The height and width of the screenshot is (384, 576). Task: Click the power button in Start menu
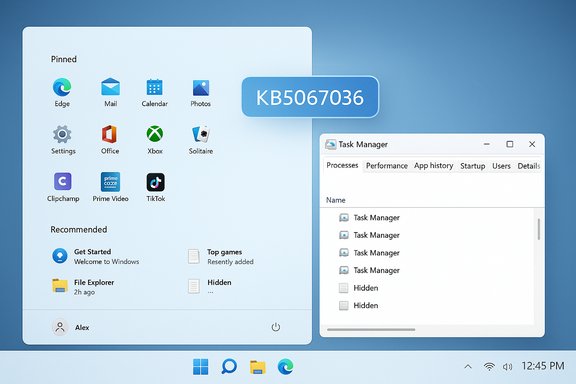pos(276,327)
